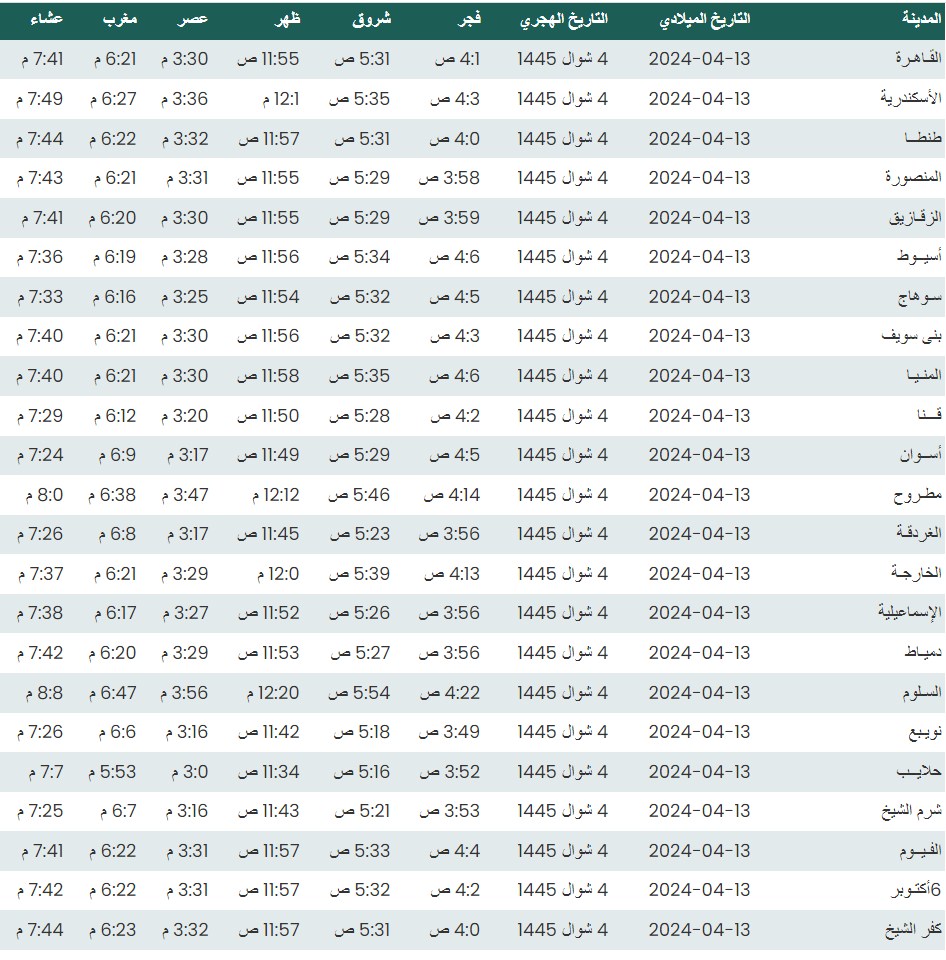The image size is (946, 960).
Task: Click 3:49 ص Fajr time for نويبع
Action: click(449, 732)
